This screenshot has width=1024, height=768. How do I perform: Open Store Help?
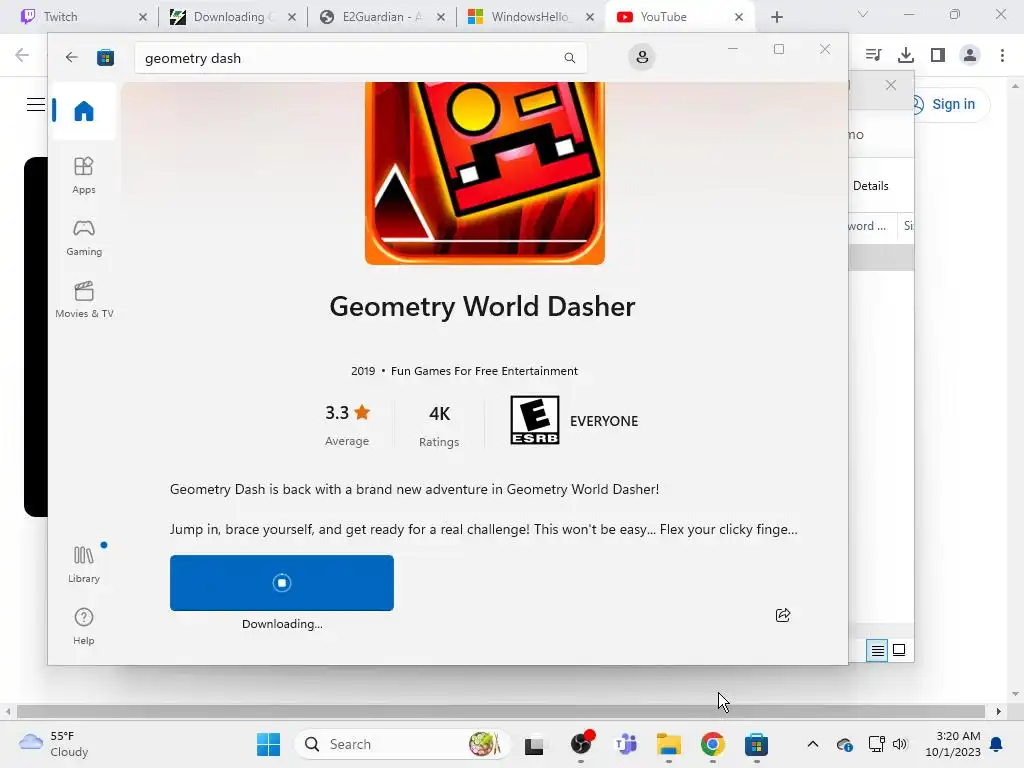[84, 626]
